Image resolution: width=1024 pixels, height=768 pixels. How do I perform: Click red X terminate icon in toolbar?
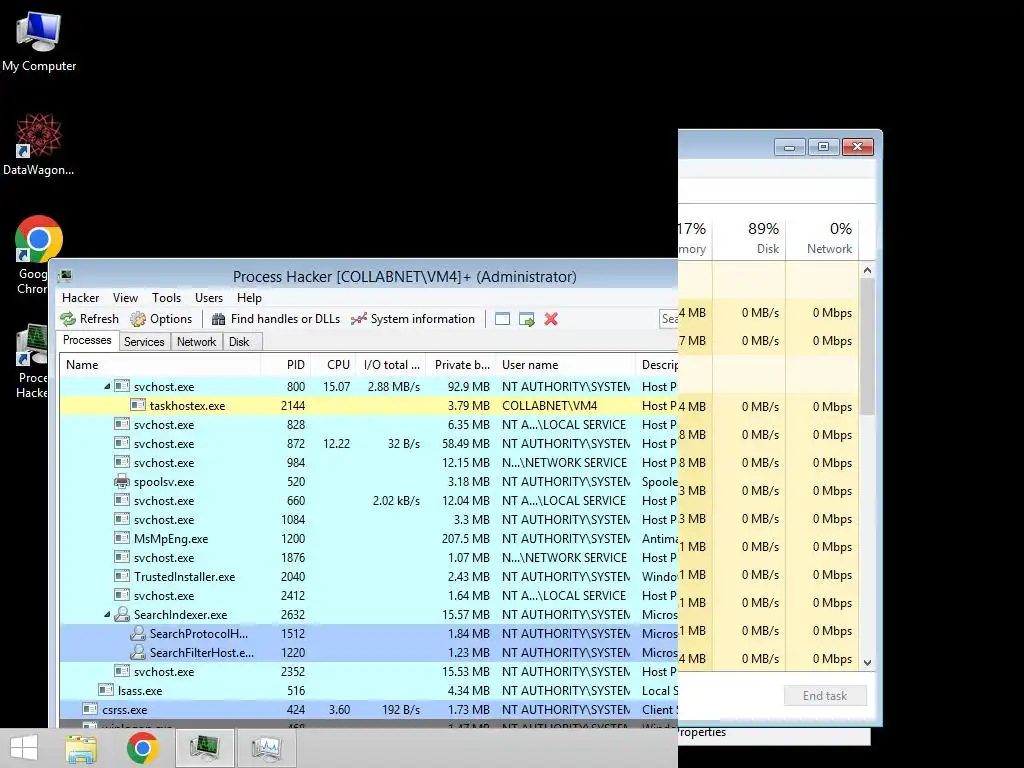551,319
